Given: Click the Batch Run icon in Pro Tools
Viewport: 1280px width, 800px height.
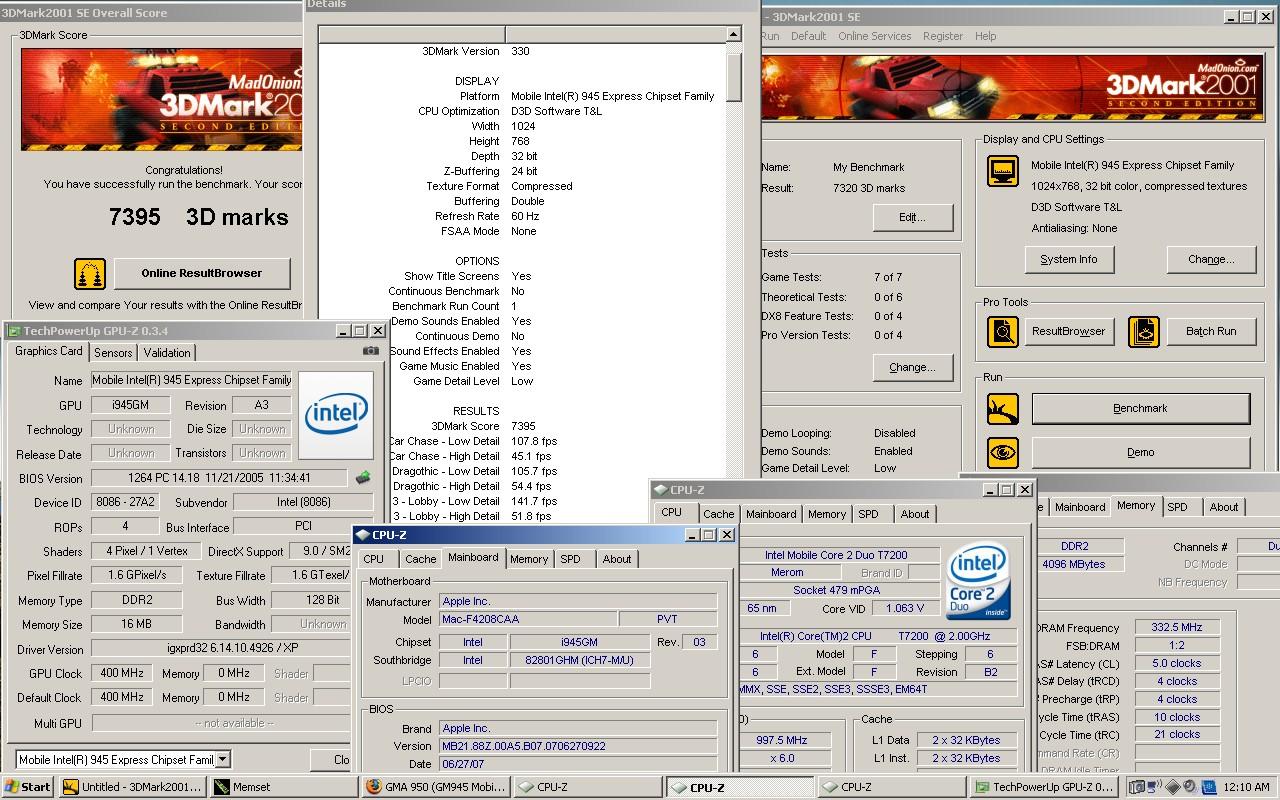Looking at the screenshot, I should (x=1144, y=331).
